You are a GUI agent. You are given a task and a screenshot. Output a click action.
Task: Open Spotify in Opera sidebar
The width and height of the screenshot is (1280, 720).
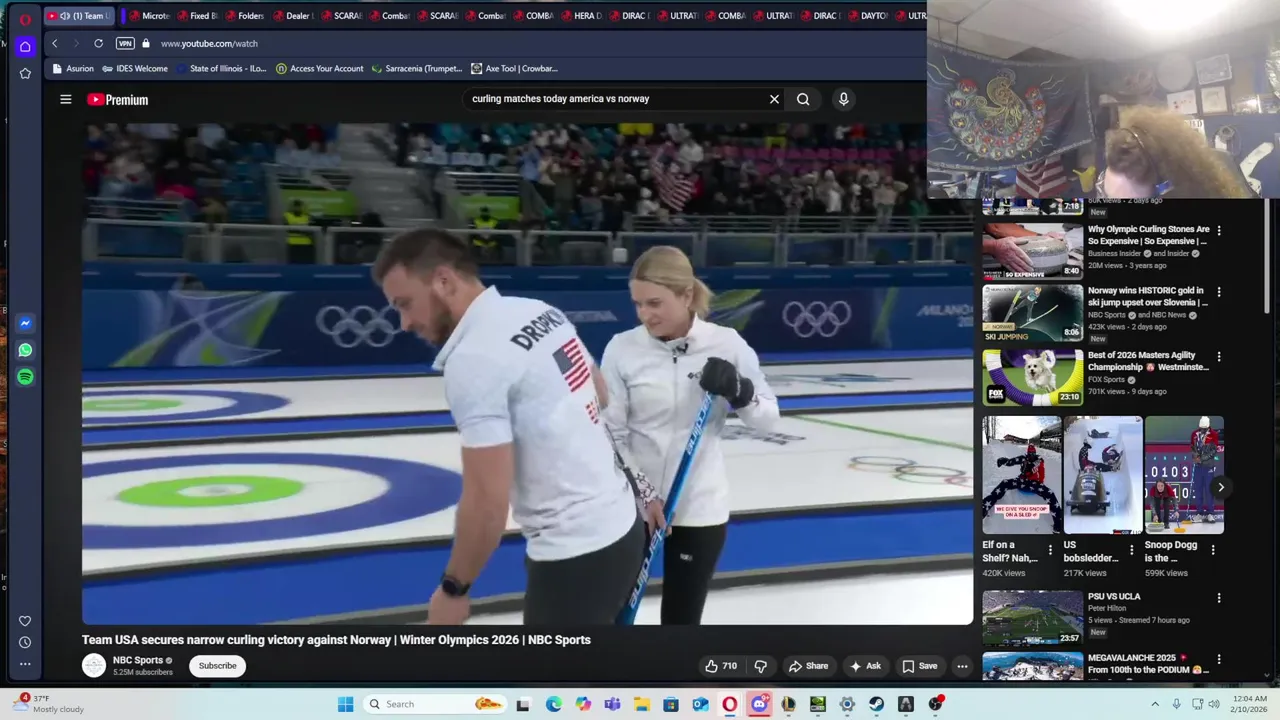tap(25, 377)
